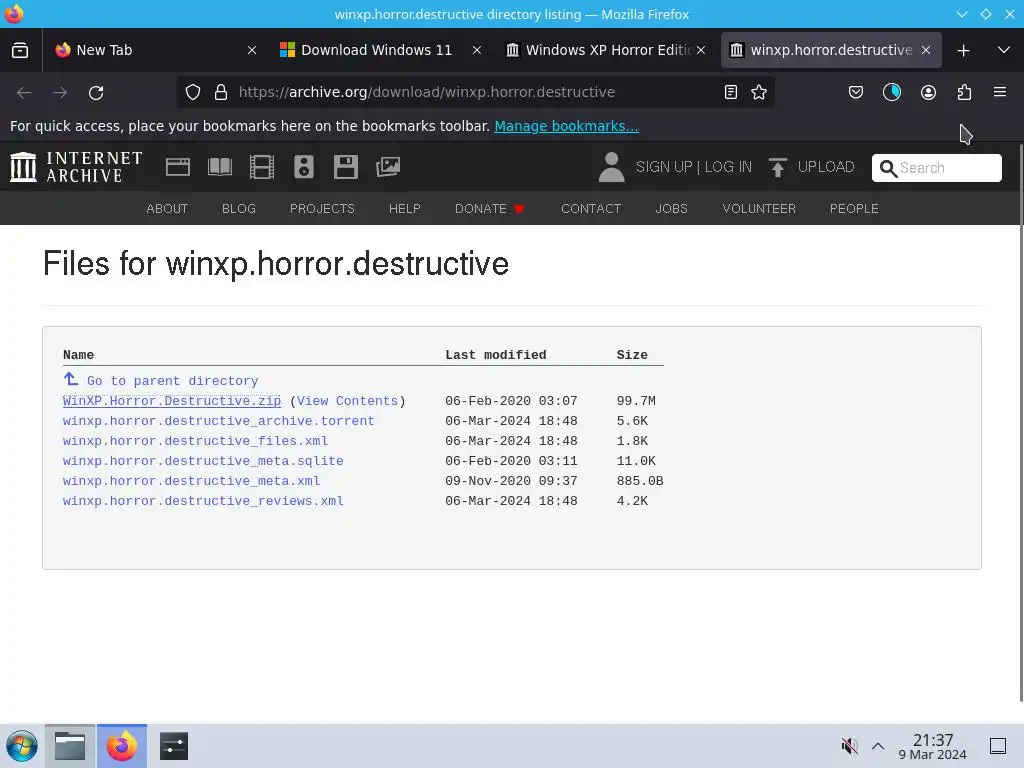Screen dimensions: 1024x768
Task: Open the Video film icon
Action: tap(262, 167)
